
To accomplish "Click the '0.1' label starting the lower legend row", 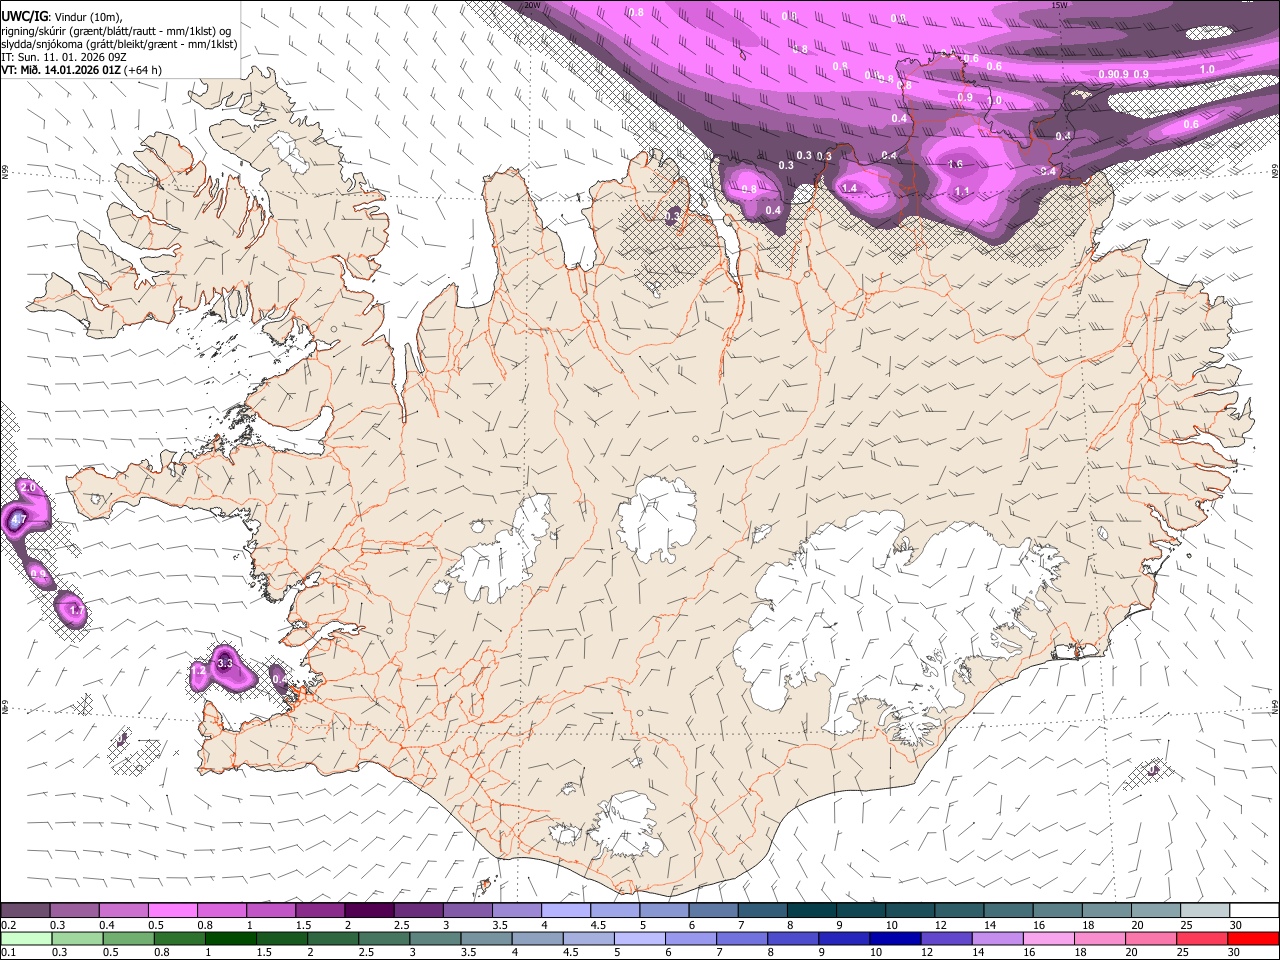I will pyautogui.click(x=8, y=953).
